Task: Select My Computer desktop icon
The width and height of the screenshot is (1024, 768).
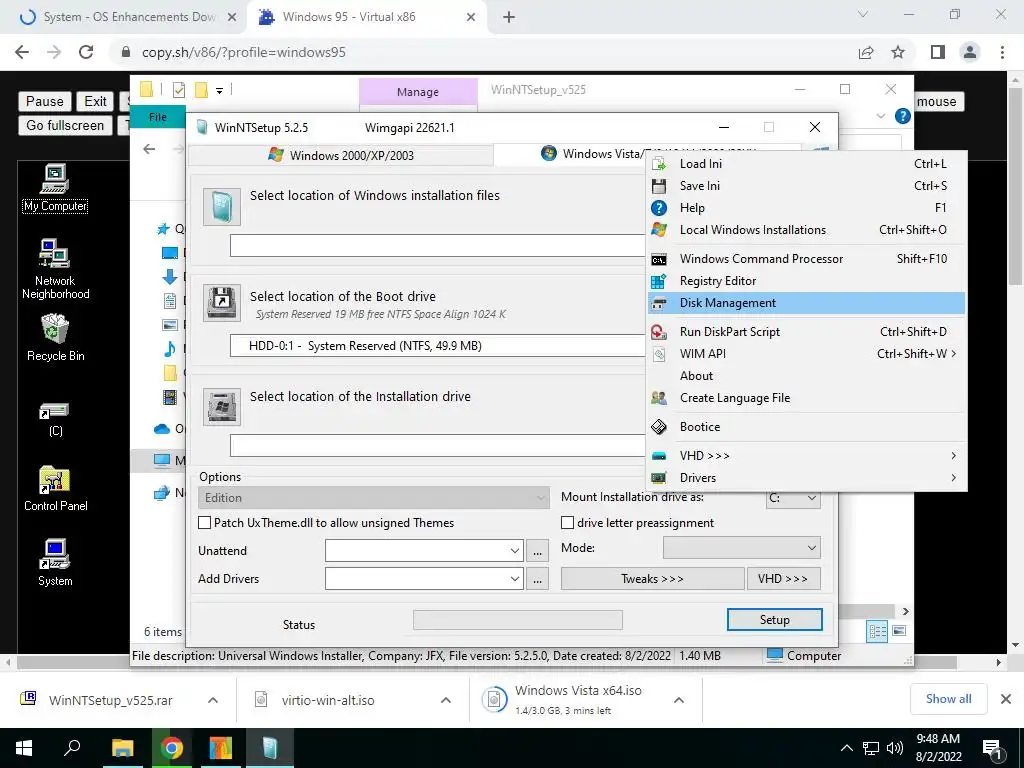Action: pos(55,188)
